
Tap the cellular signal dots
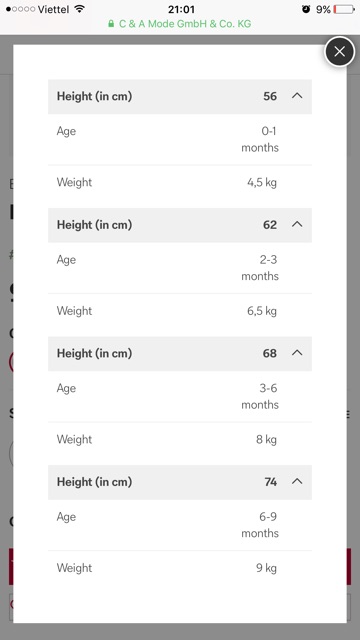click(x=20, y=9)
